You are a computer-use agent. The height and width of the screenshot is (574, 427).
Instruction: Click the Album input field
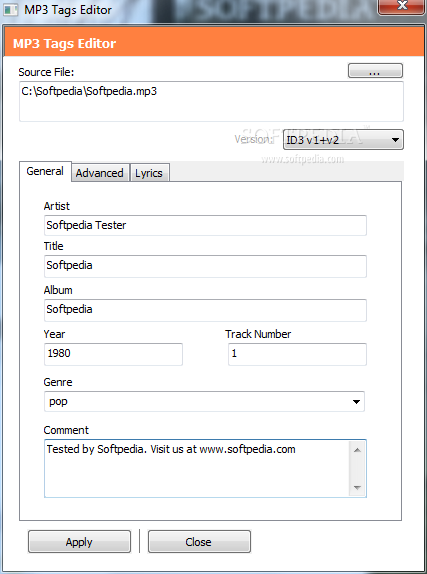coord(205,310)
